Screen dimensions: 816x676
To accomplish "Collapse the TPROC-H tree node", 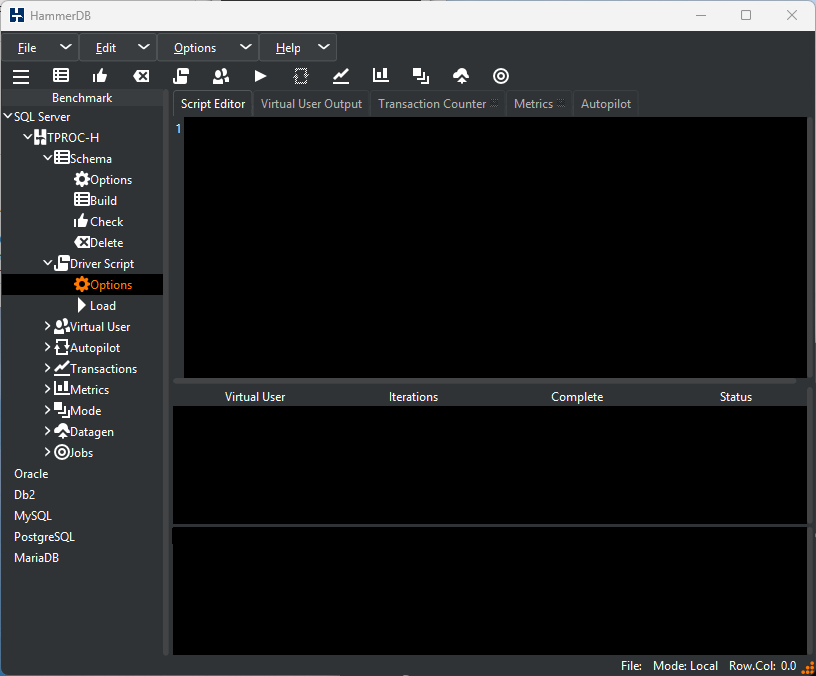I will point(28,137).
